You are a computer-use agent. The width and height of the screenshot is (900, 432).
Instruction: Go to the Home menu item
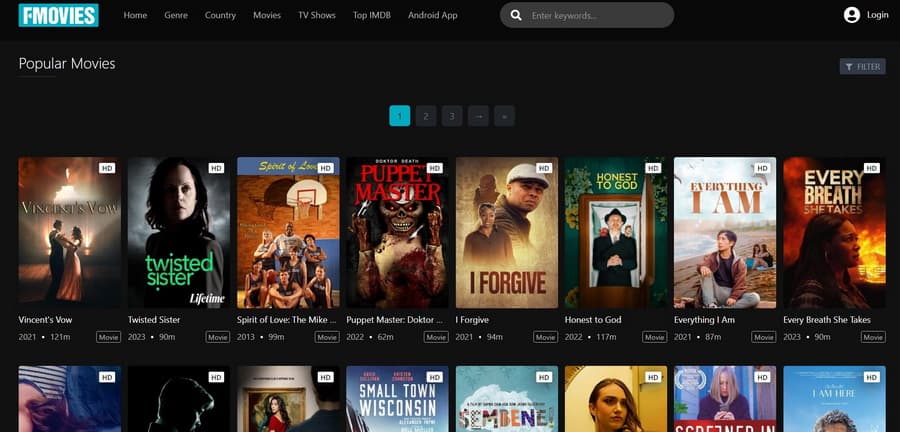135,15
